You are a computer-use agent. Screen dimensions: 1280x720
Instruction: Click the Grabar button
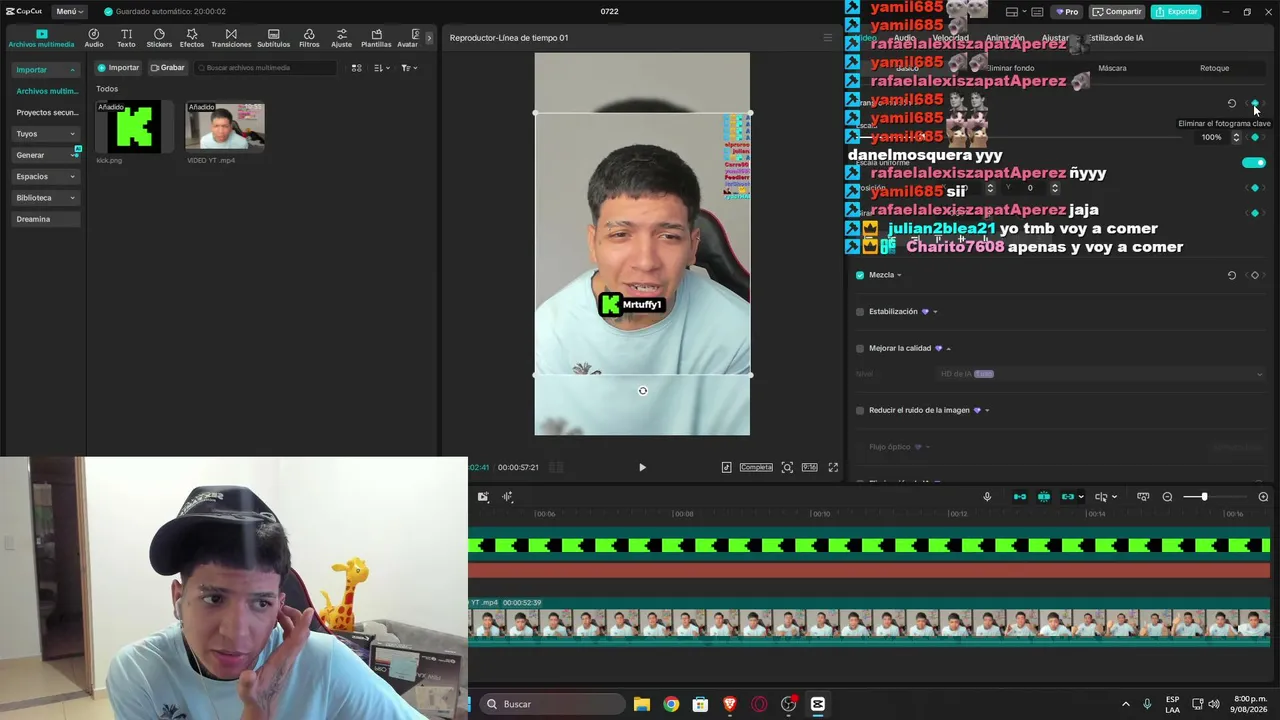click(x=168, y=68)
